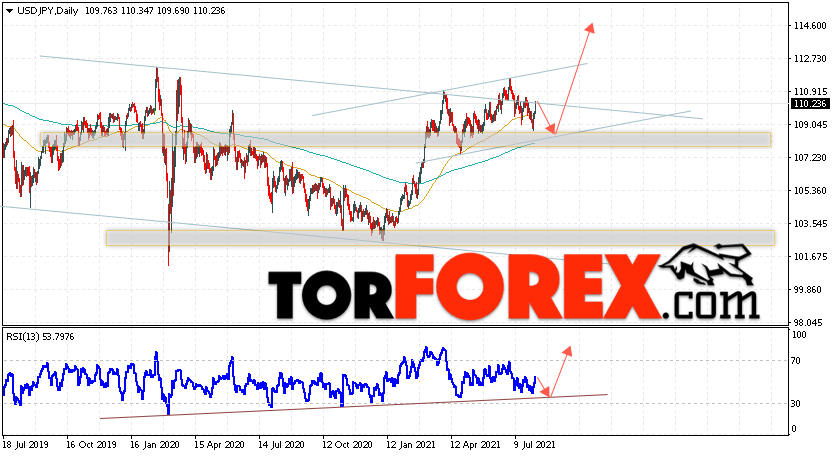Click the 112.730 price axis level
Viewport: 834px width, 456px height.
point(810,59)
